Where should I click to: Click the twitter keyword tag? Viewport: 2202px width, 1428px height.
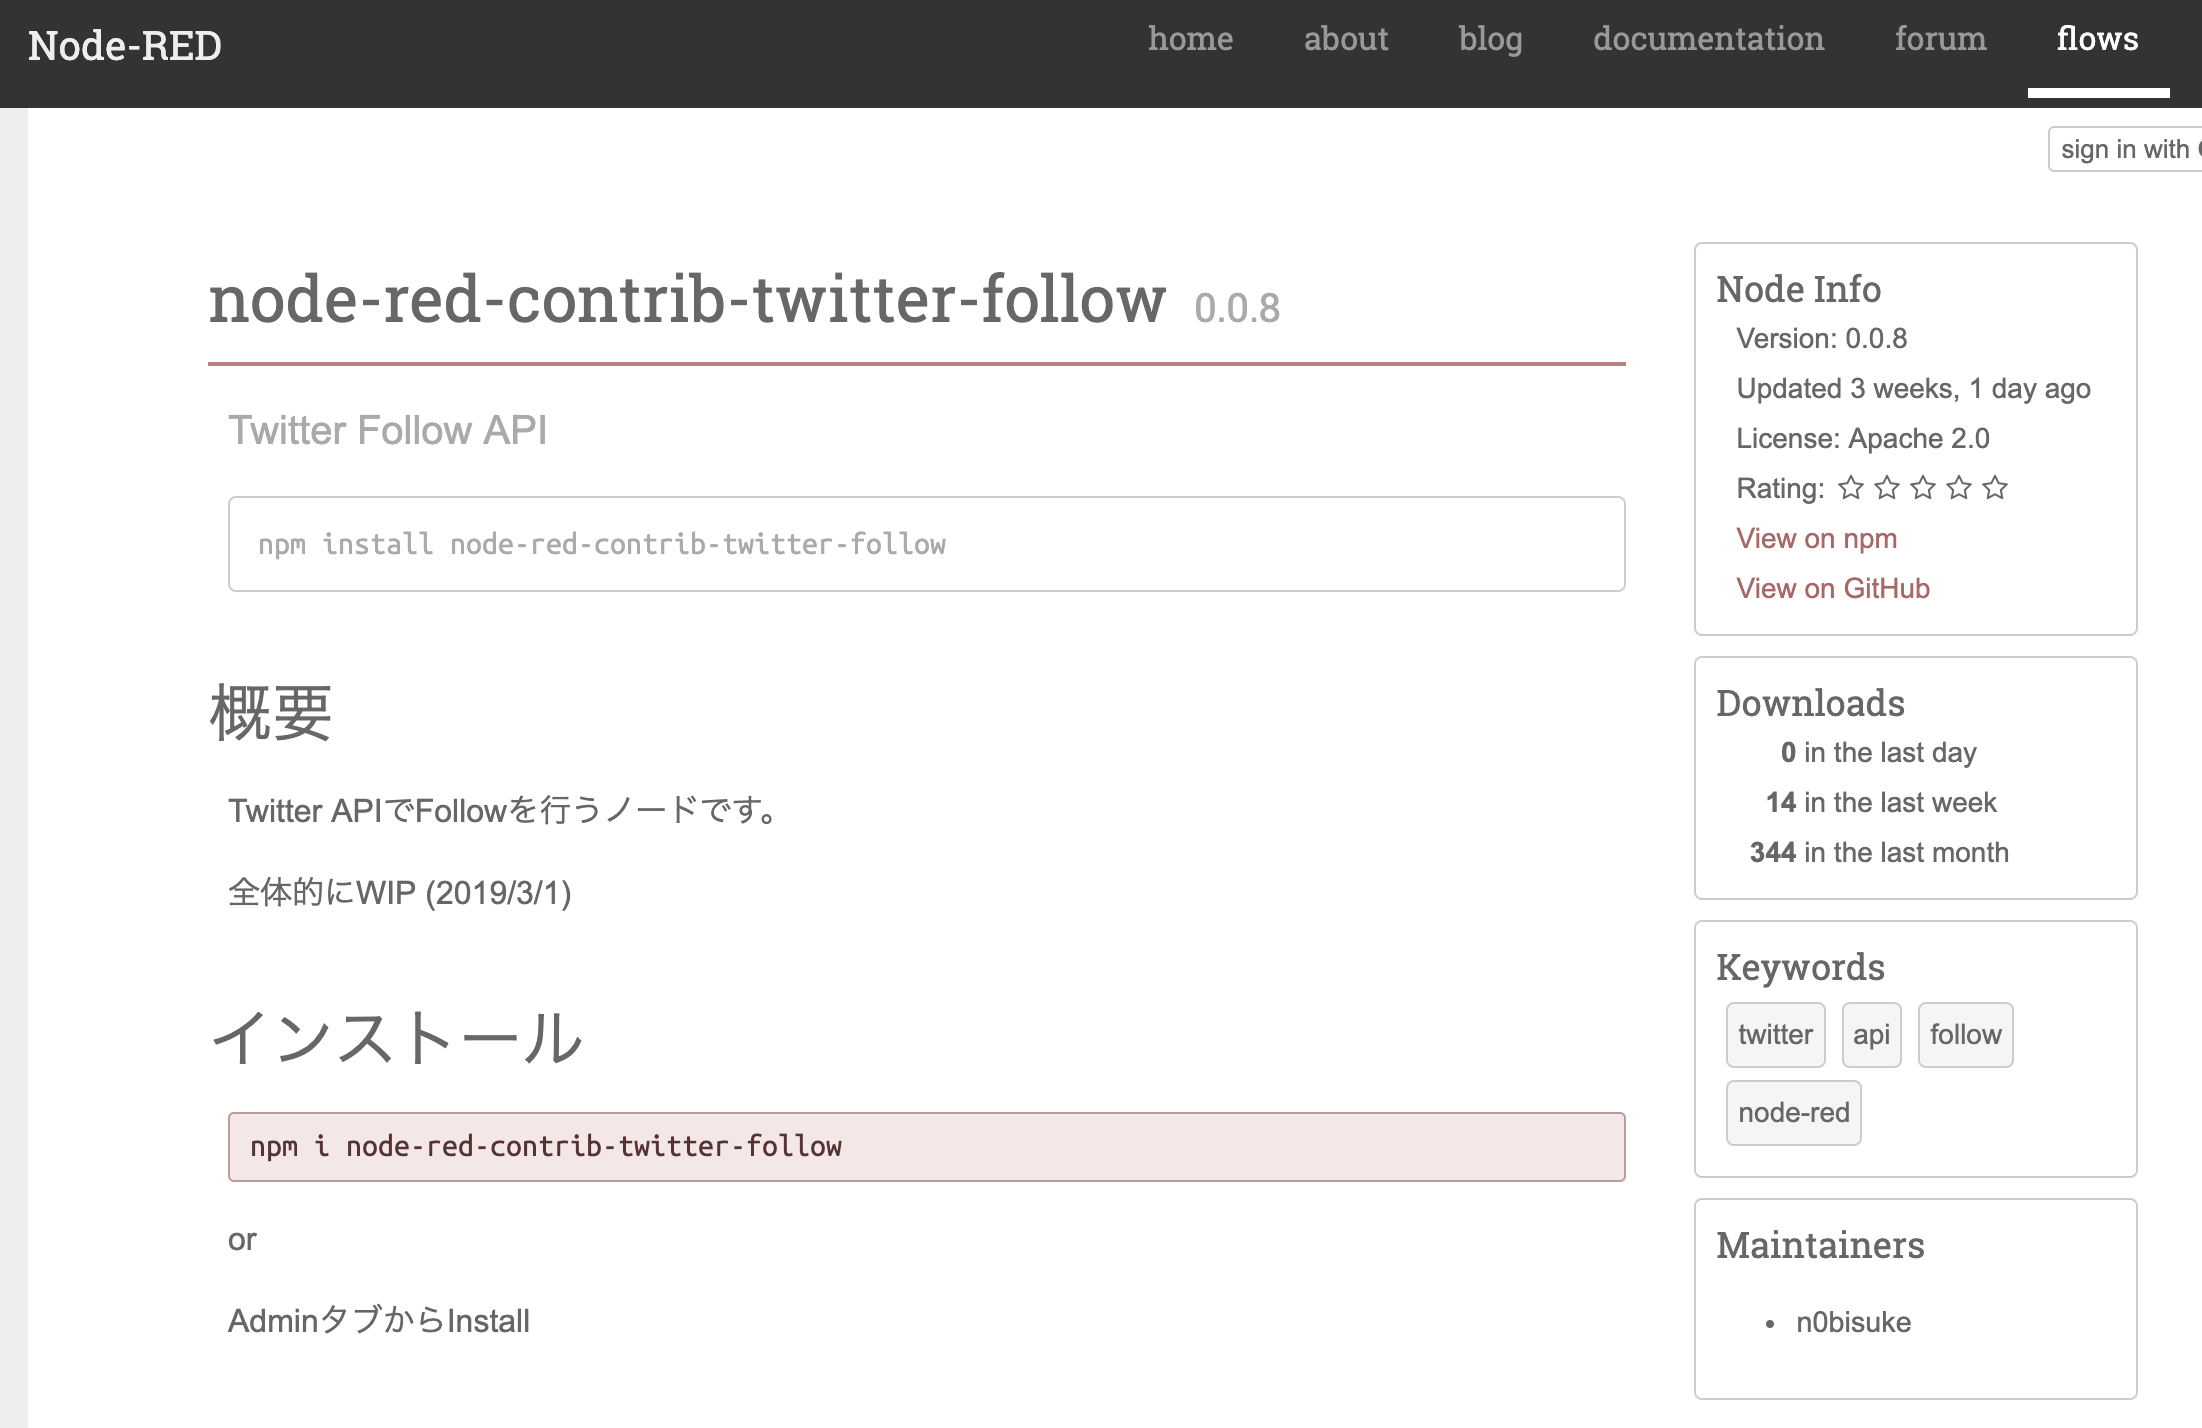click(1775, 1034)
